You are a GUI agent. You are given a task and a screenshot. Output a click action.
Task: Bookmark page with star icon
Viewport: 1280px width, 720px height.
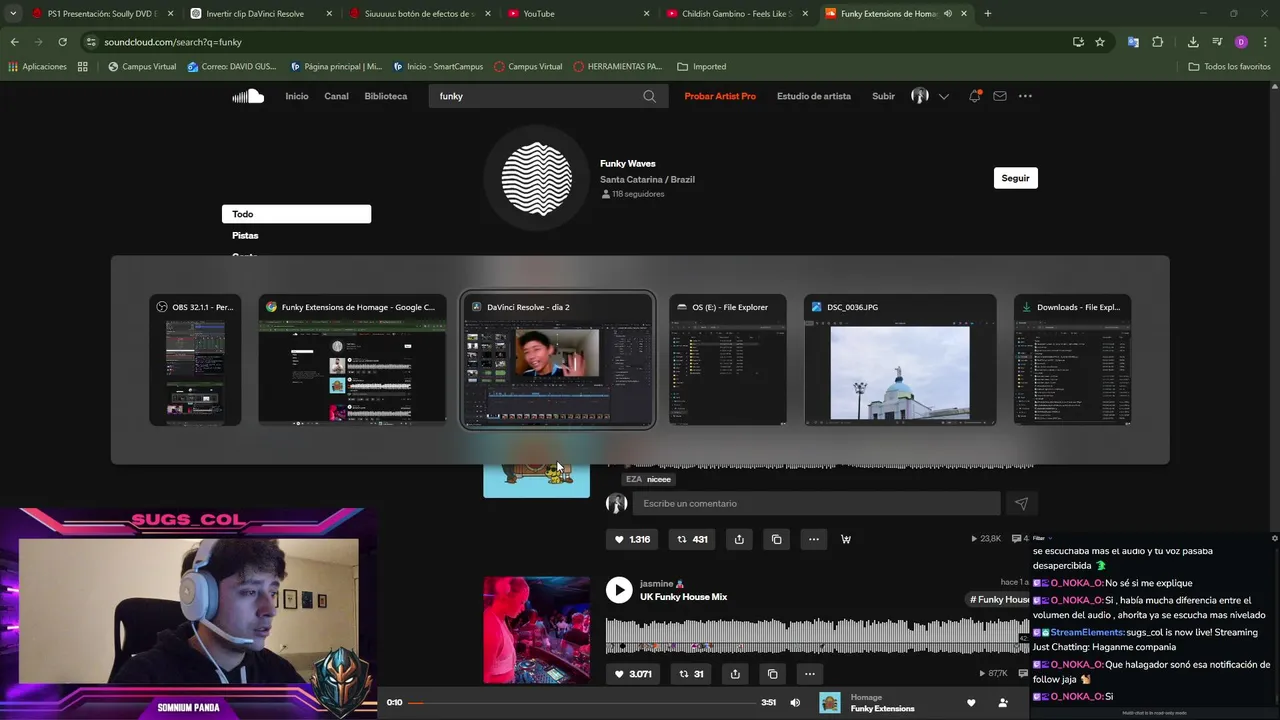click(x=1100, y=42)
